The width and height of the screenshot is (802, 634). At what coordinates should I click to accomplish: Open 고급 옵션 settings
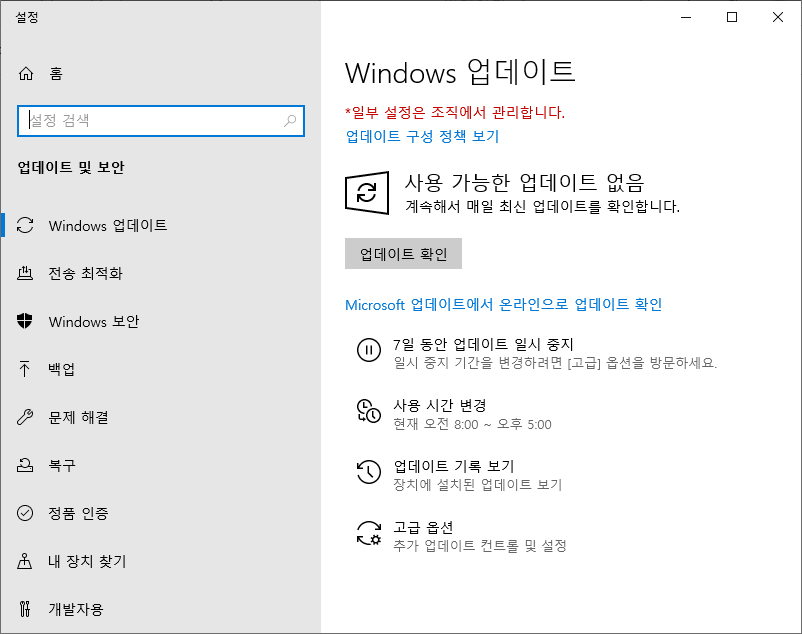pos(423,527)
